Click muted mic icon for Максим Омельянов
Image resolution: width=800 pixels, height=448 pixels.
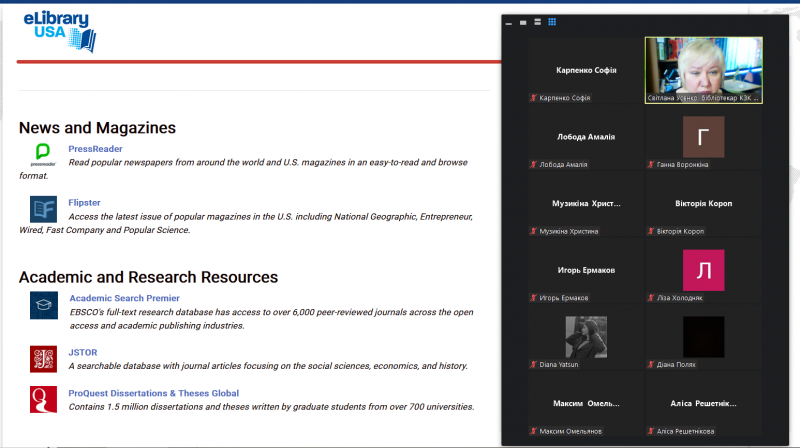point(534,431)
